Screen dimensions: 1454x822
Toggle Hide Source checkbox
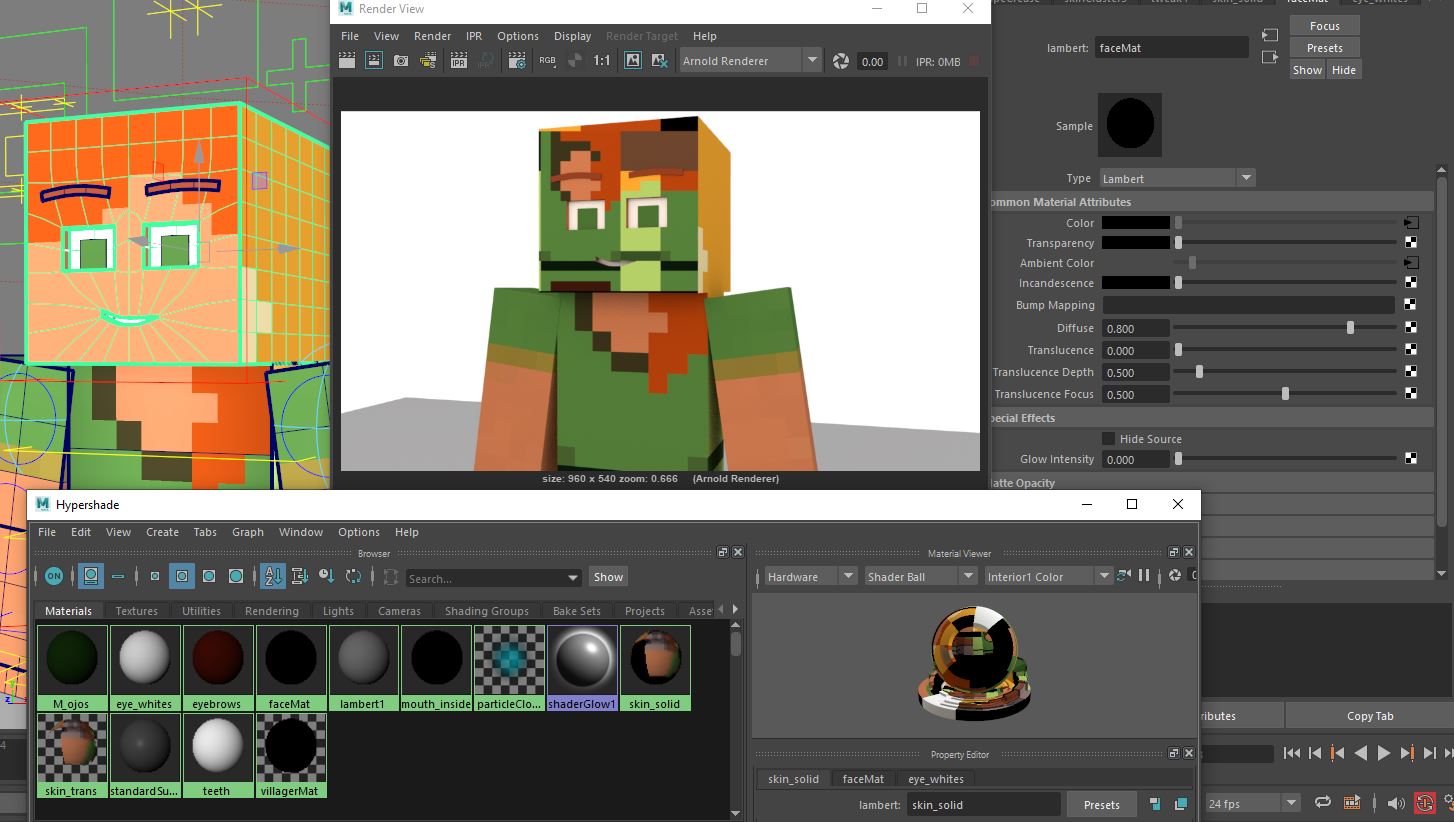coord(1108,438)
